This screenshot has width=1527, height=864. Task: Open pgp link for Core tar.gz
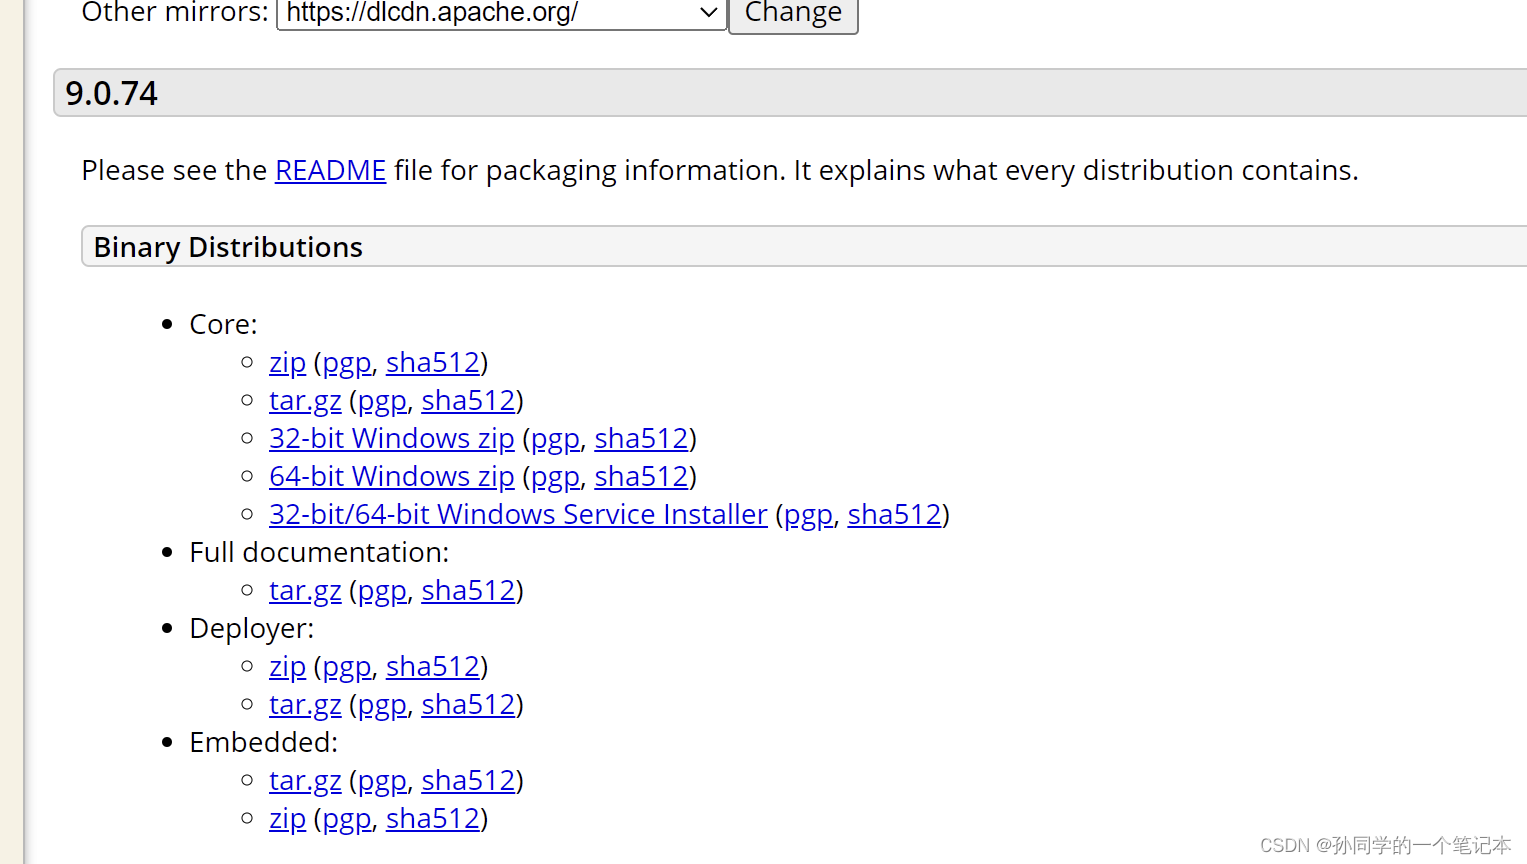(x=382, y=401)
